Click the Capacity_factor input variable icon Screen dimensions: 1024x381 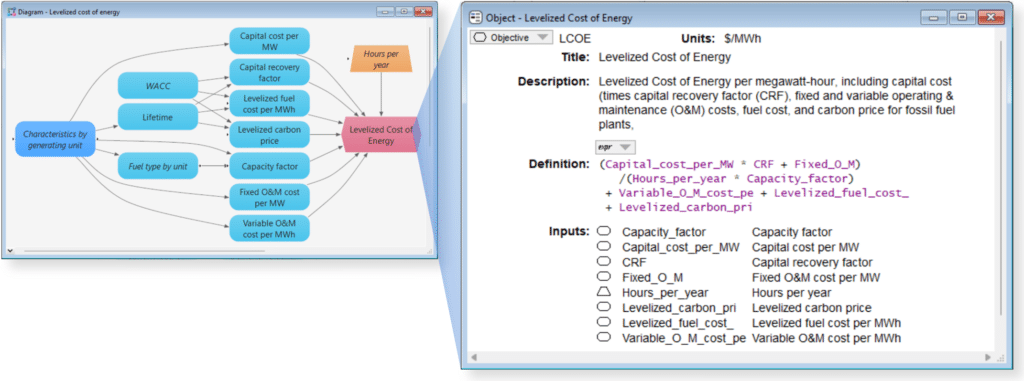pyautogui.click(x=604, y=231)
